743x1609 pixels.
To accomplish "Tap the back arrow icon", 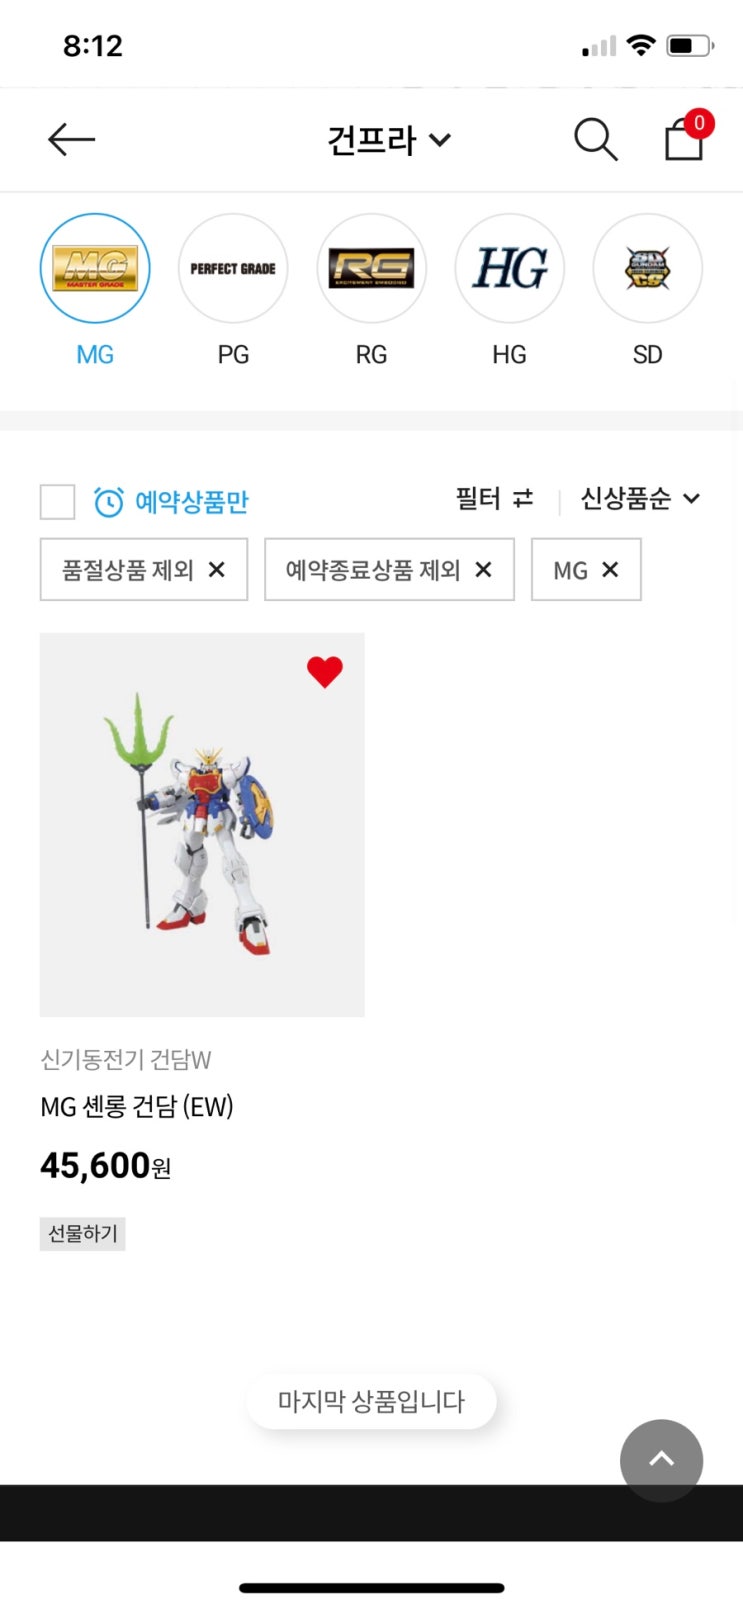I will click(71, 139).
